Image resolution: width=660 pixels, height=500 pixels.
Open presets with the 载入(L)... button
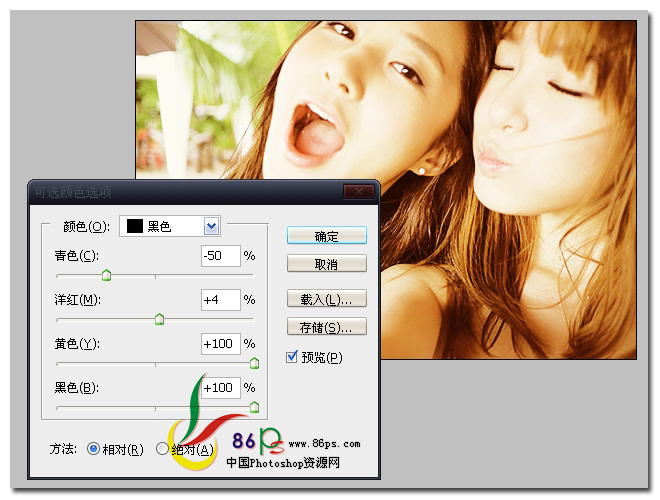[x=326, y=299]
